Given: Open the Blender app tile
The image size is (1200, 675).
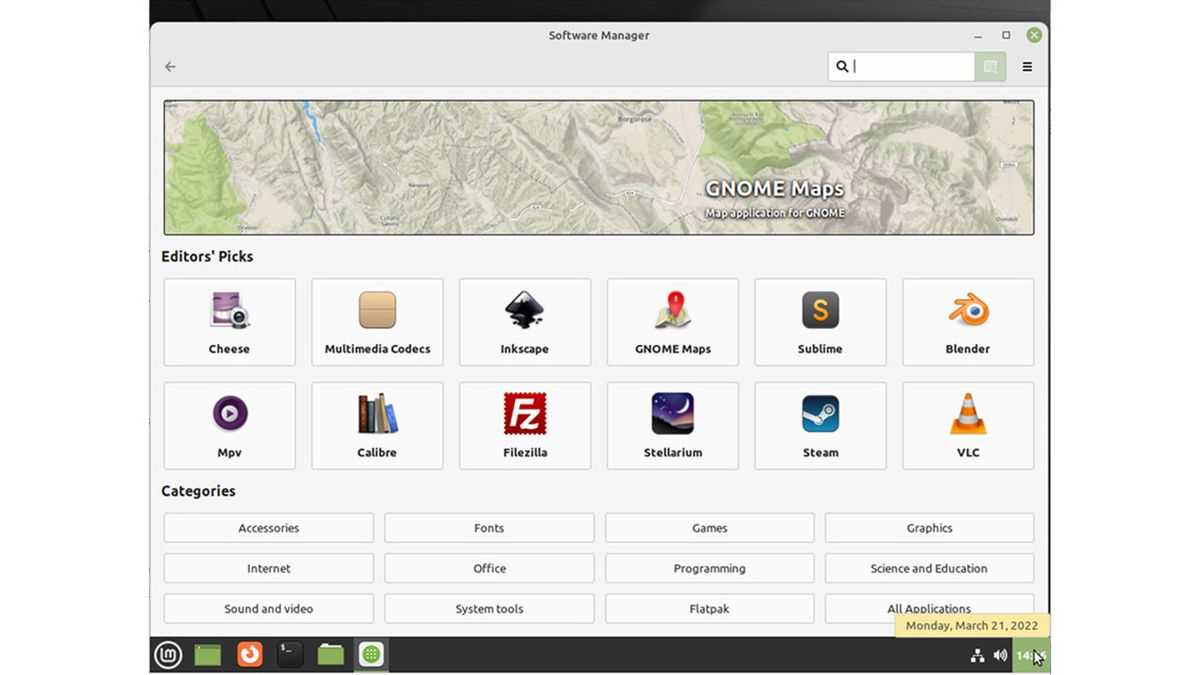Looking at the screenshot, I should (x=968, y=322).
